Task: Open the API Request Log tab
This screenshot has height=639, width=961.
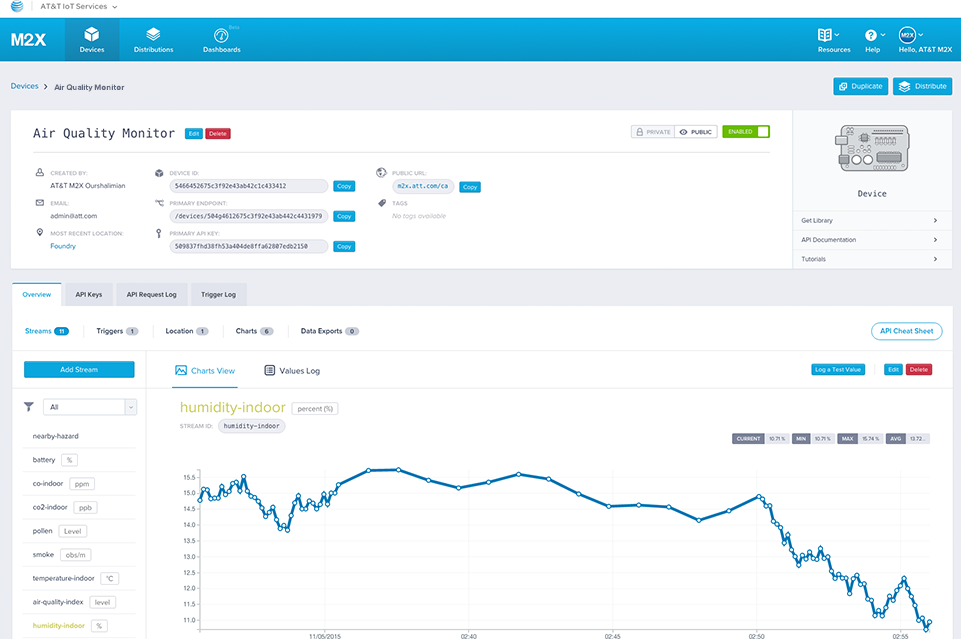Action: (151, 295)
